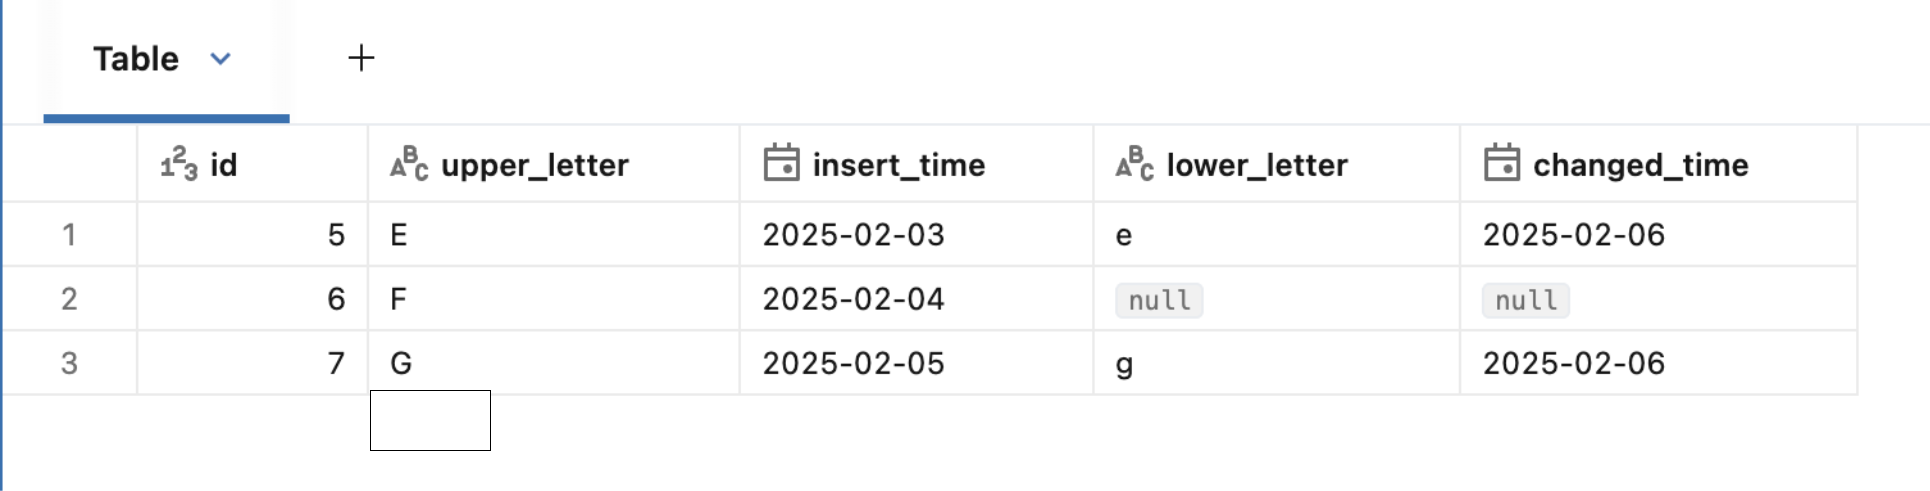
Task: Select row number 1
Action: 69,235
